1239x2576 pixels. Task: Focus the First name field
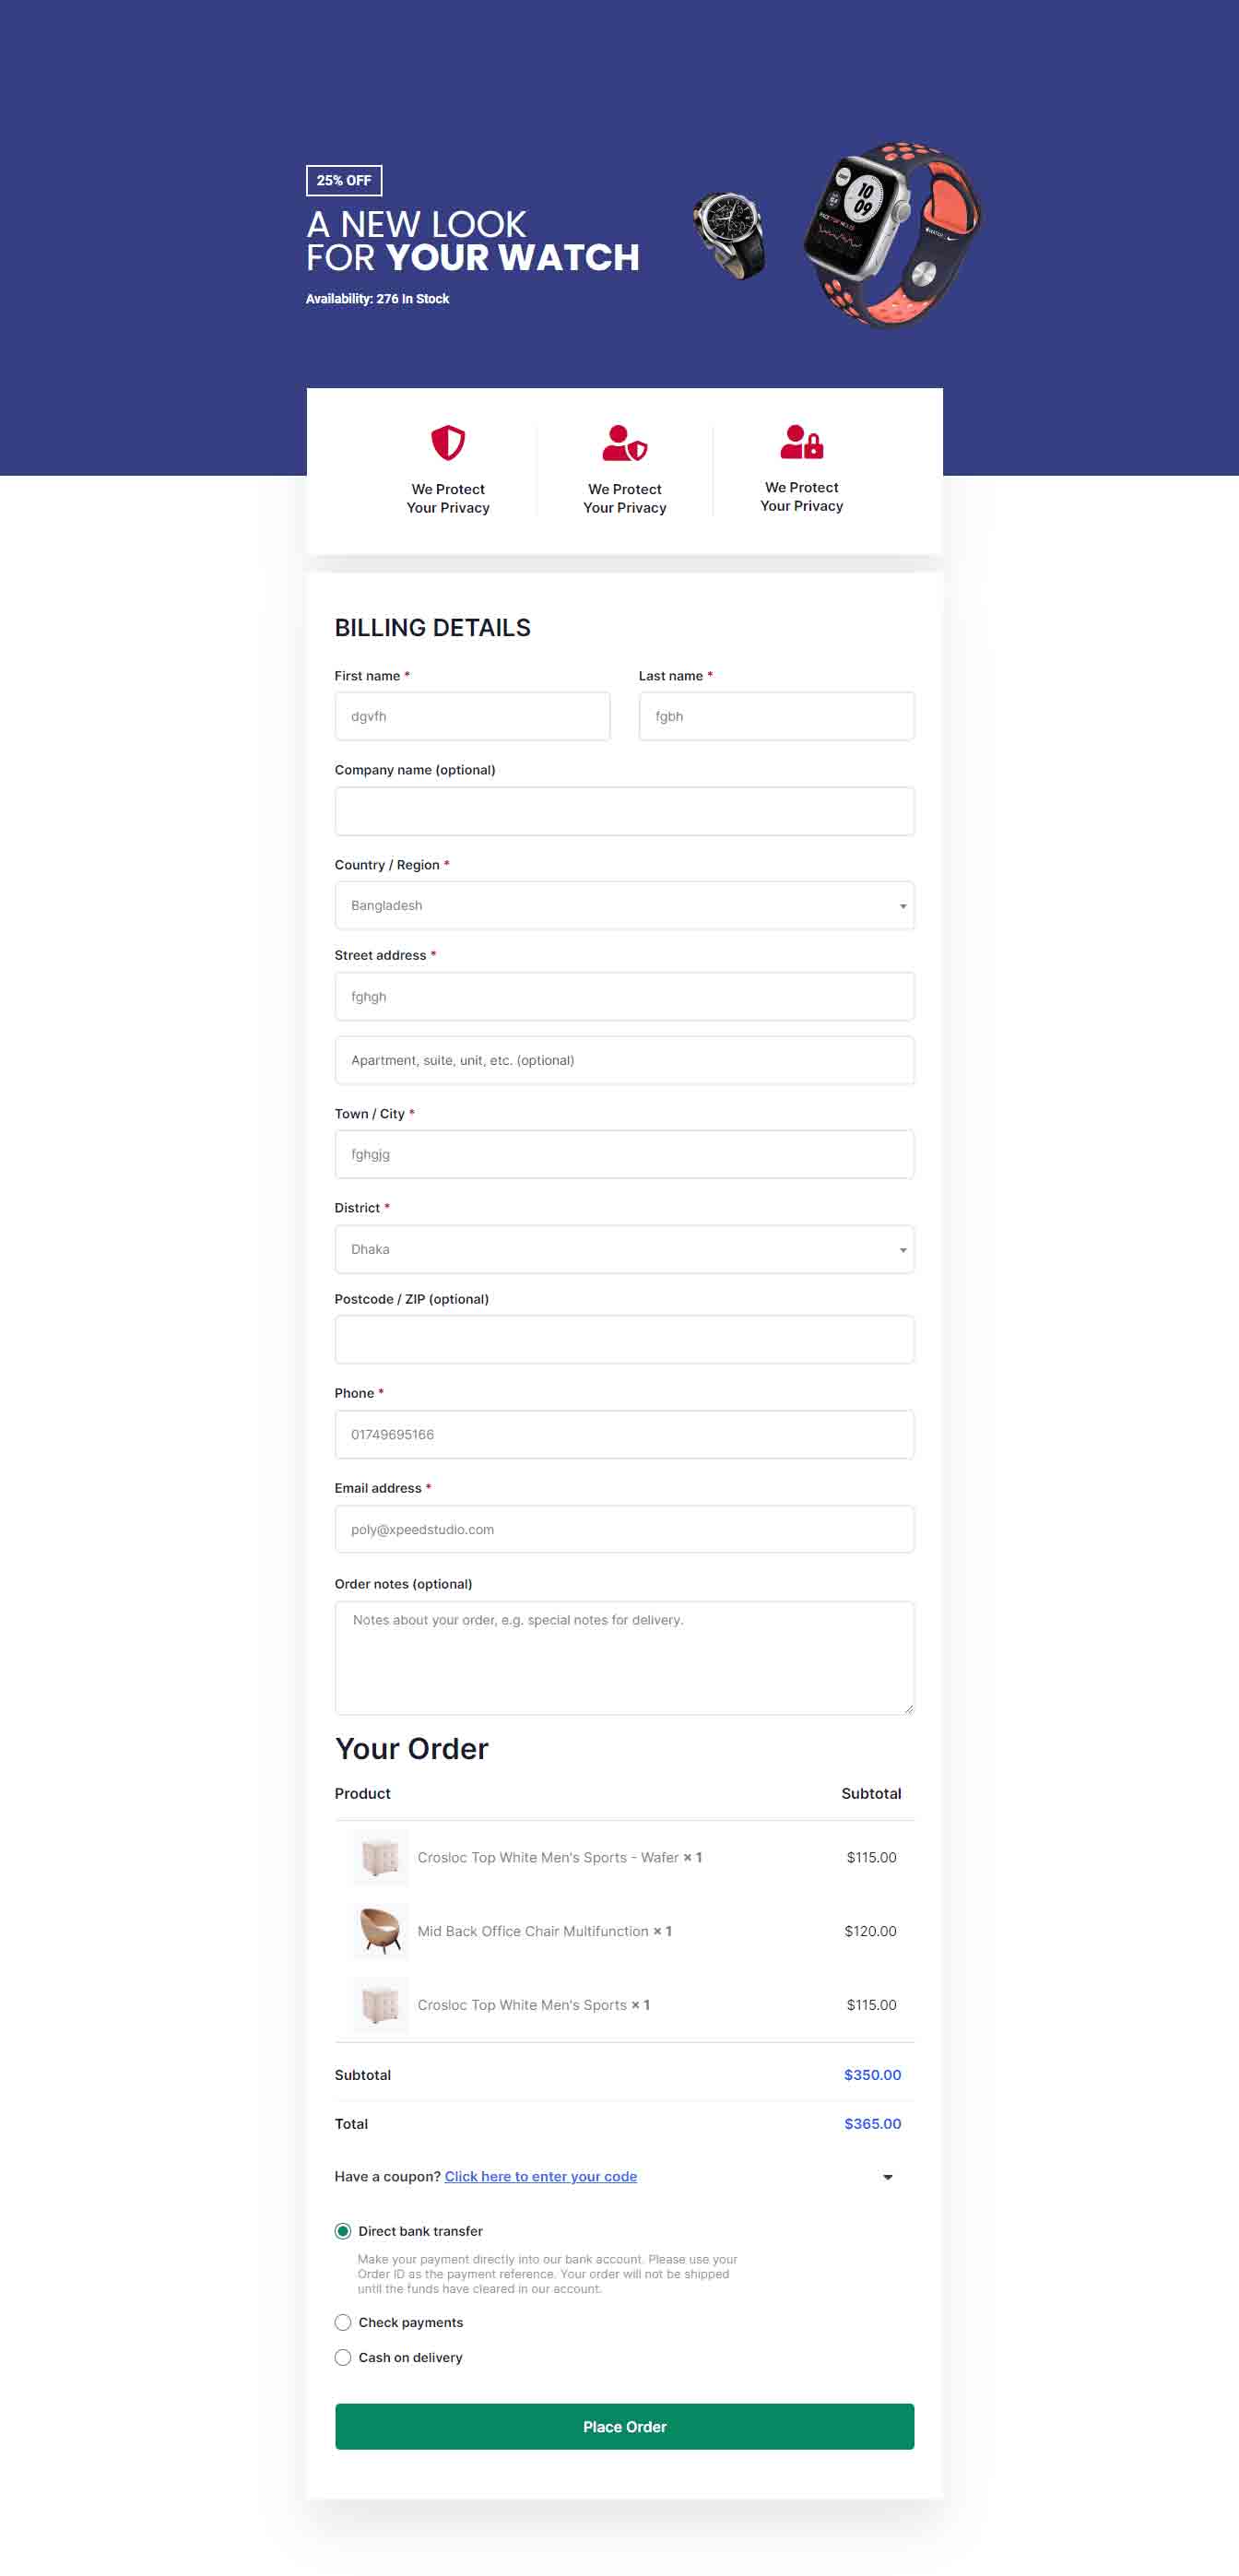tap(472, 716)
